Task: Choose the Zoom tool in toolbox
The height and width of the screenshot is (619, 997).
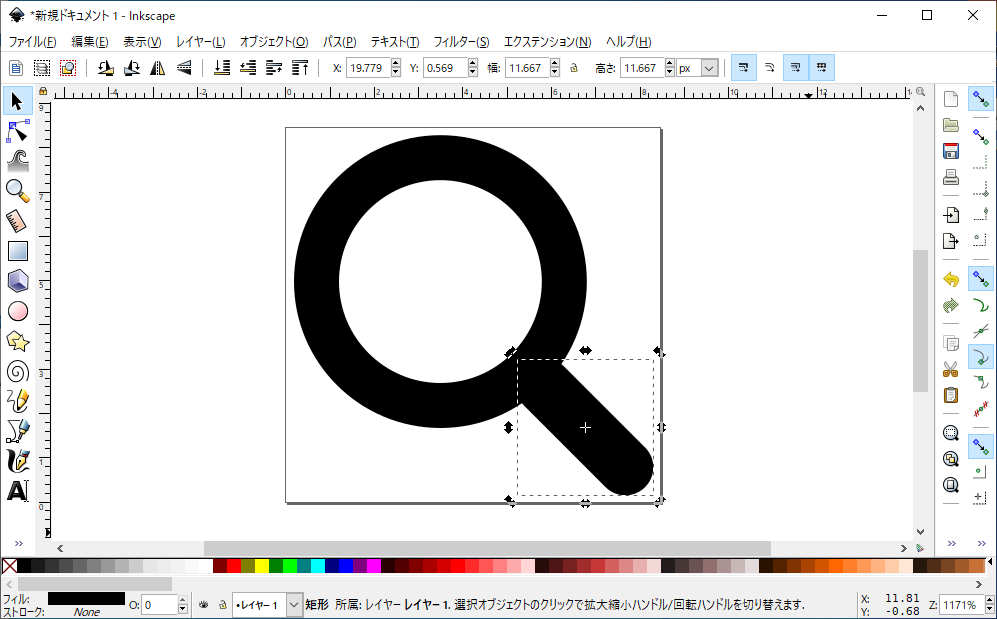Action: [17, 190]
